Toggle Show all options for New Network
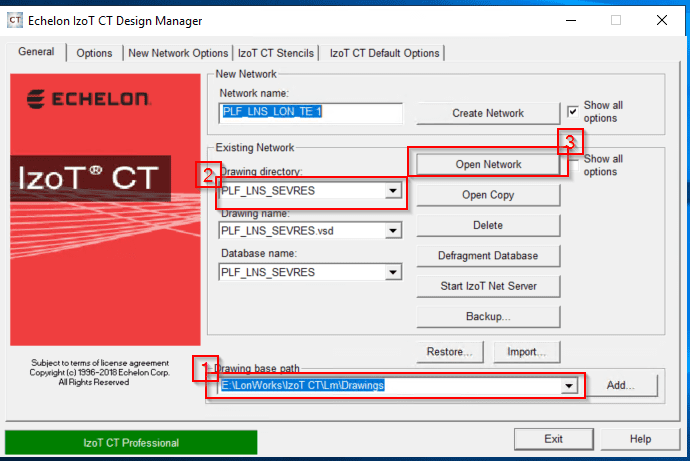The width and height of the screenshot is (690, 461). 573,110
